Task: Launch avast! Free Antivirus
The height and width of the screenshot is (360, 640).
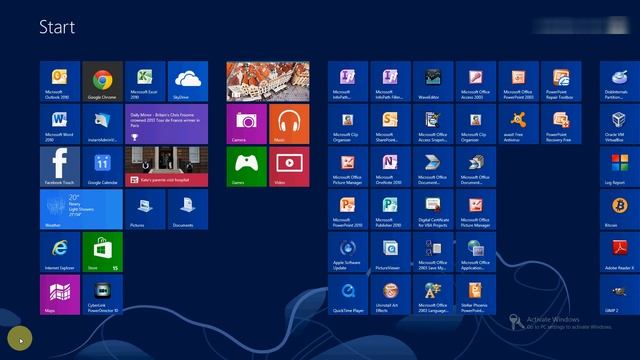Action: tap(518, 124)
